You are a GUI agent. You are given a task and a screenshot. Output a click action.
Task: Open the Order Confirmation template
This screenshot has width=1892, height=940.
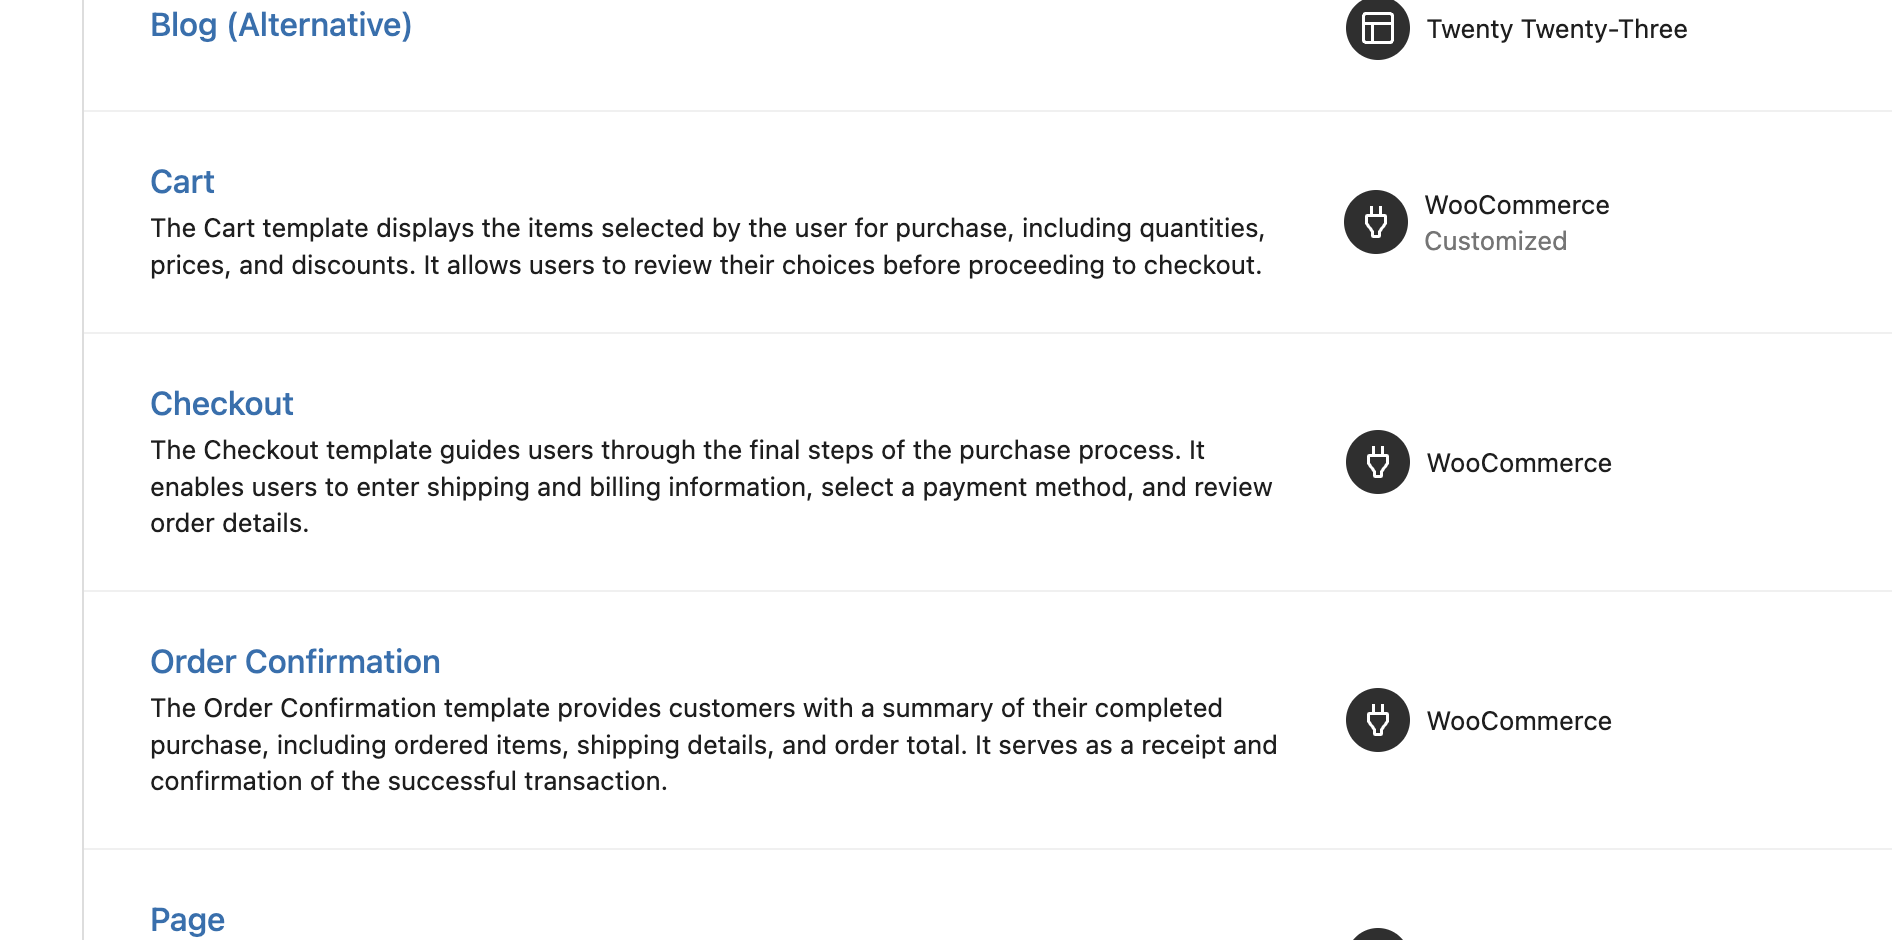click(295, 661)
